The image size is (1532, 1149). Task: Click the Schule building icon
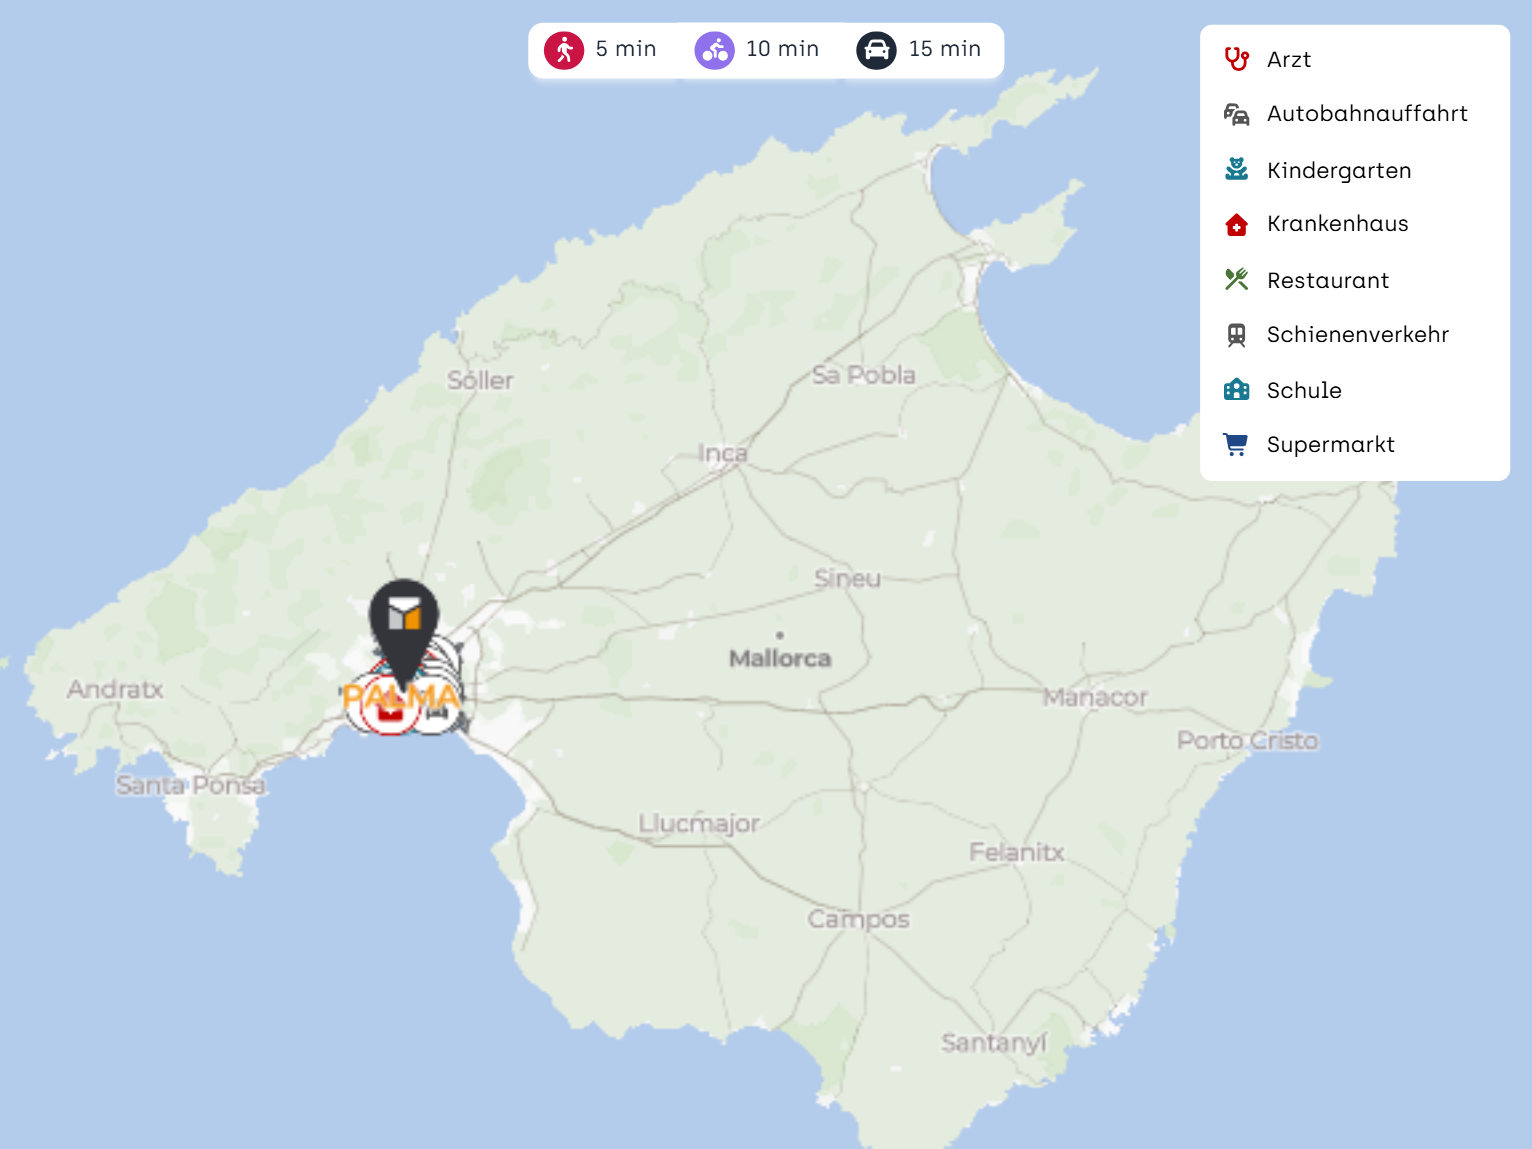tap(1237, 390)
